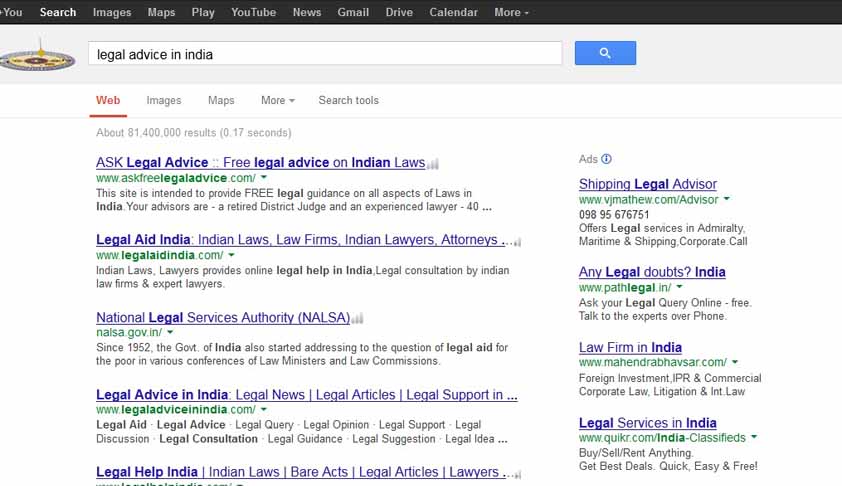The image size is (842, 486).
Task: Click bars icon beside NALSA result title
Action: [357, 319]
